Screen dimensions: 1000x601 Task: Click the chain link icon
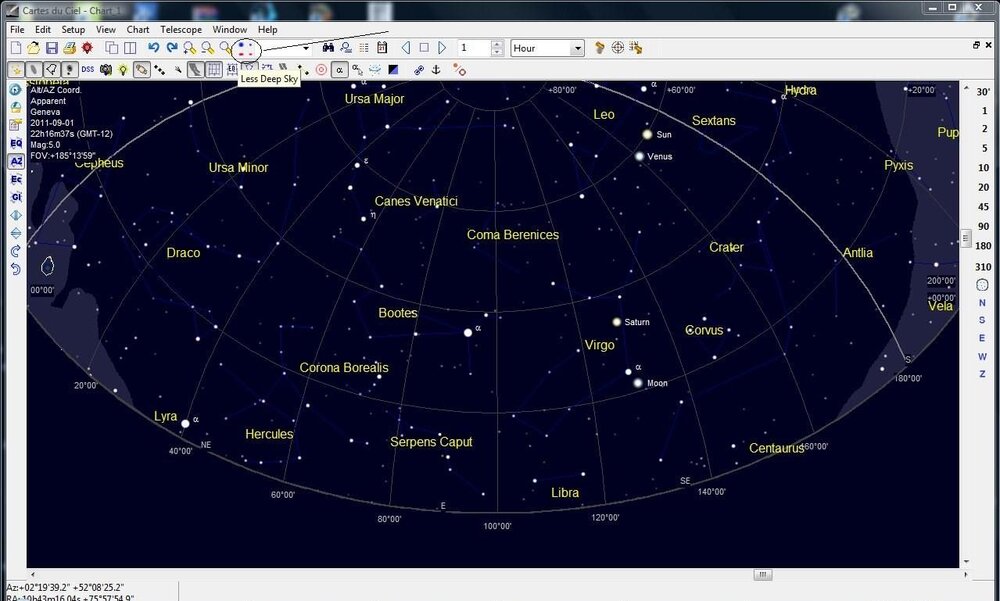click(419, 70)
